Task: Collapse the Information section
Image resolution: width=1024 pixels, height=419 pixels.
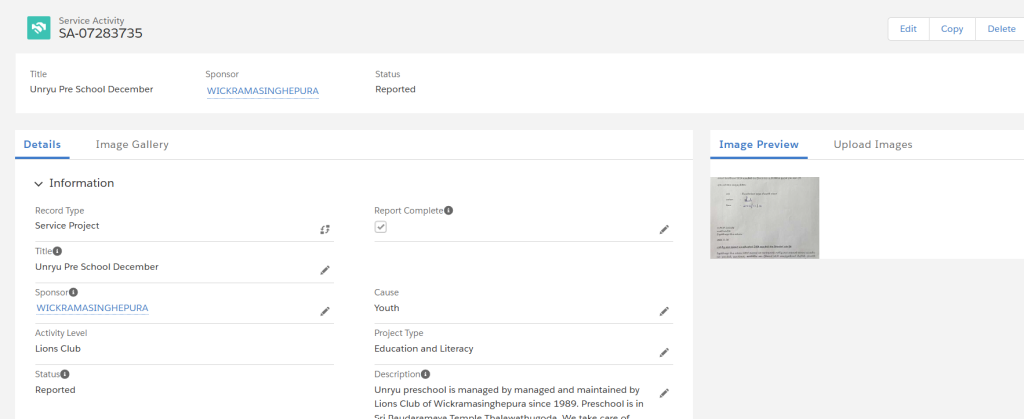Action: pos(39,184)
